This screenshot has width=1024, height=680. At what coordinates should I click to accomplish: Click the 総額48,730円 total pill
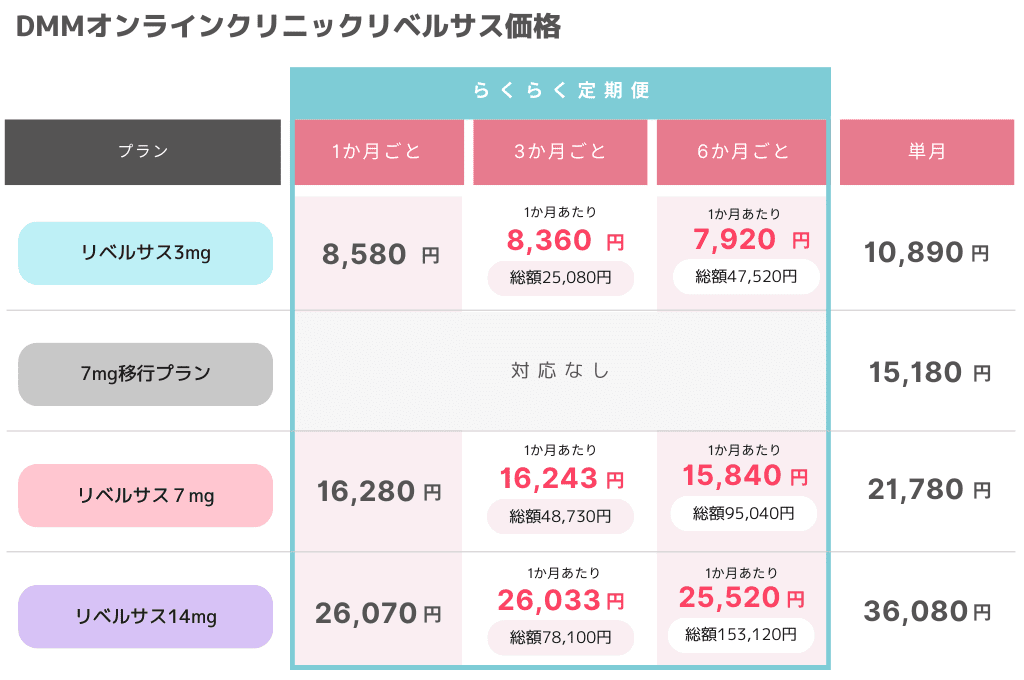tap(560, 516)
